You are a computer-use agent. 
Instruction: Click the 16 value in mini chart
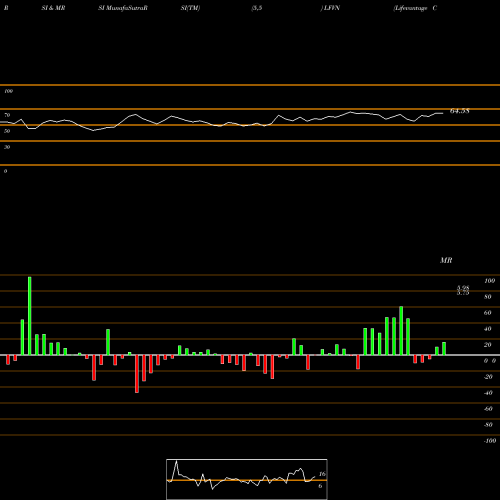coord(322,474)
